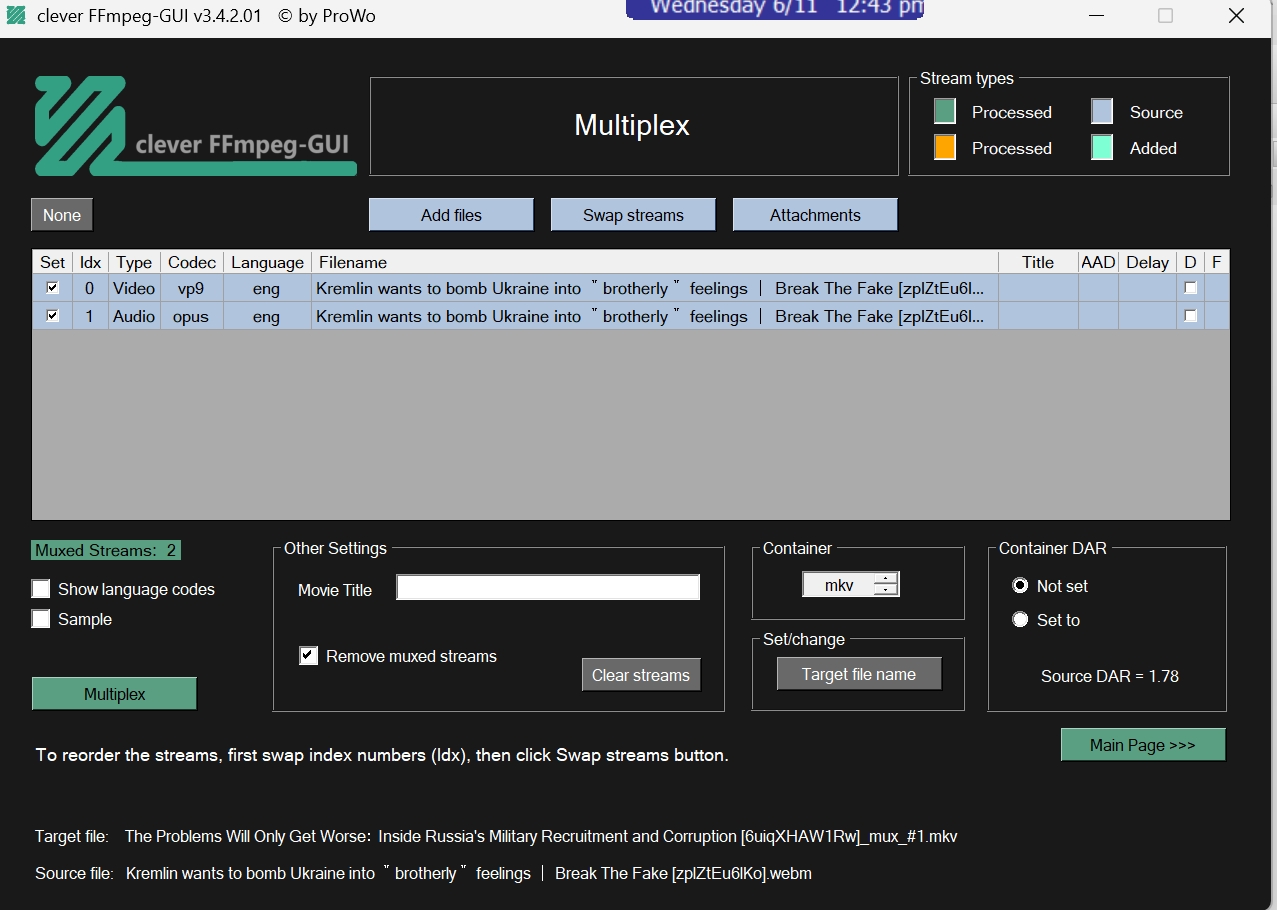1277x910 pixels.
Task: Click the green Processed color swatch
Action: pos(945,111)
